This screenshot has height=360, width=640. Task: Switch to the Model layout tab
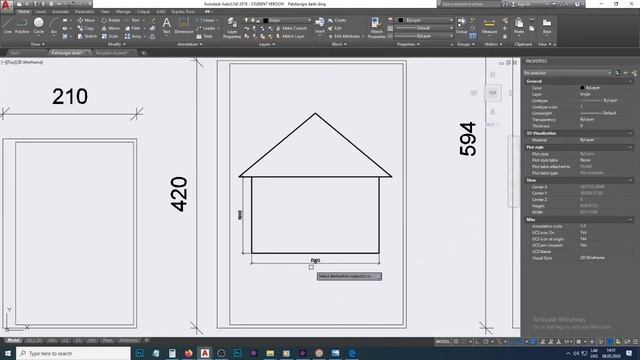(x=13, y=340)
